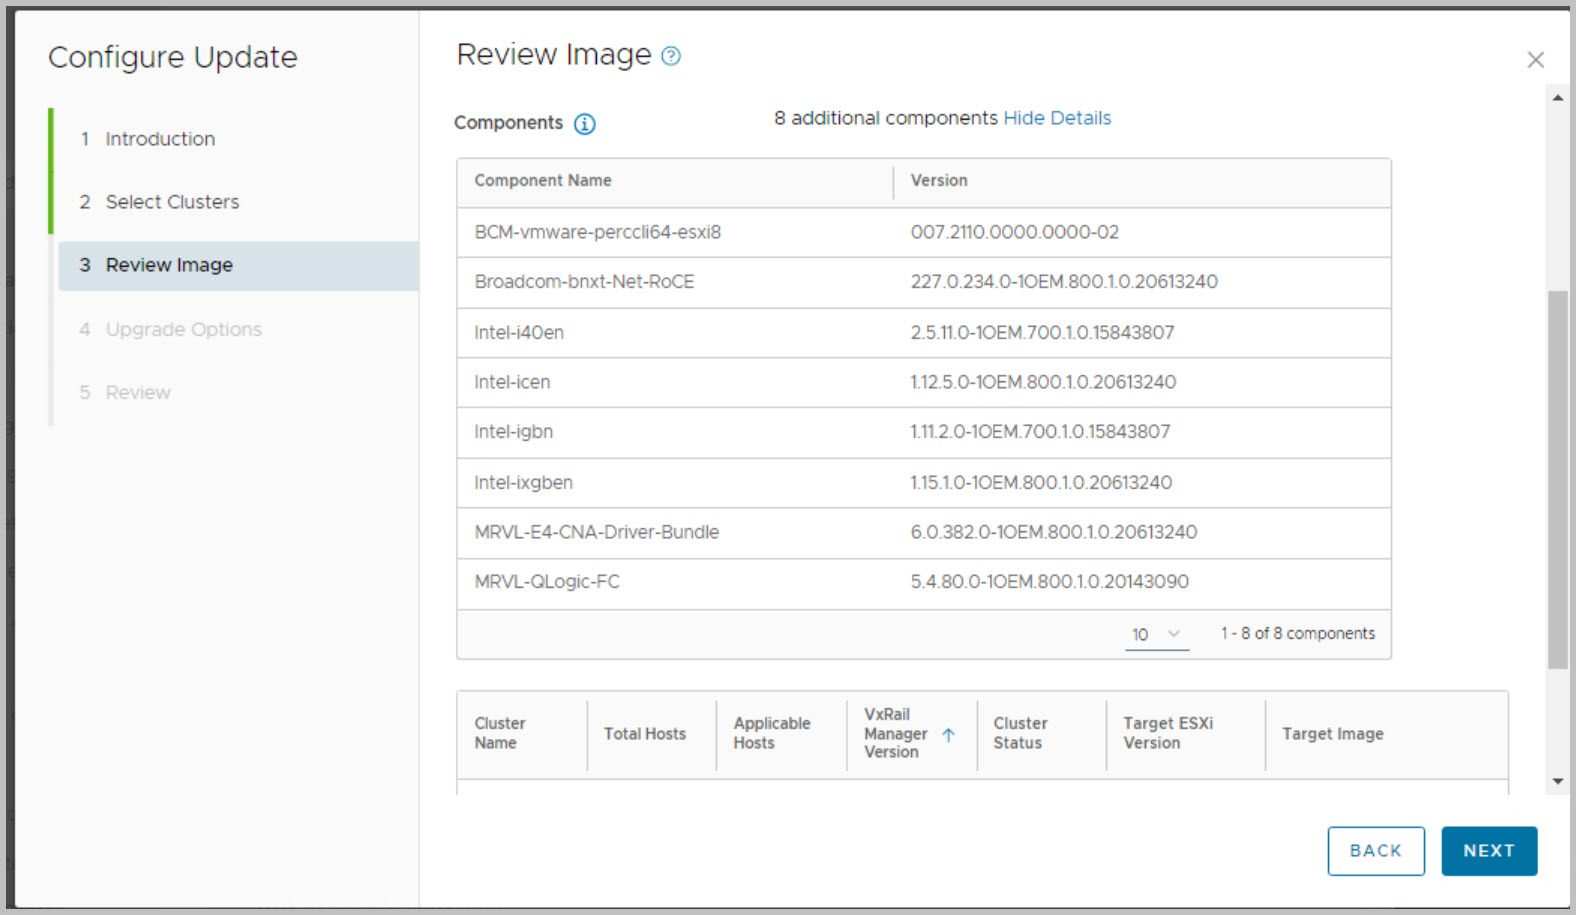Click the Cluster Status column header
This screenshot has width=1576, height=915.
[1019, 733]
